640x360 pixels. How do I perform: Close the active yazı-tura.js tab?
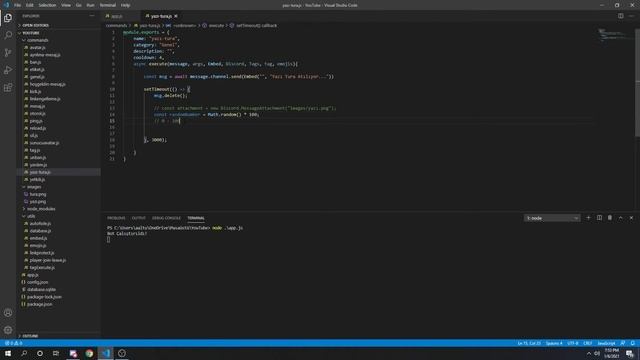click(x=176, y=16)
